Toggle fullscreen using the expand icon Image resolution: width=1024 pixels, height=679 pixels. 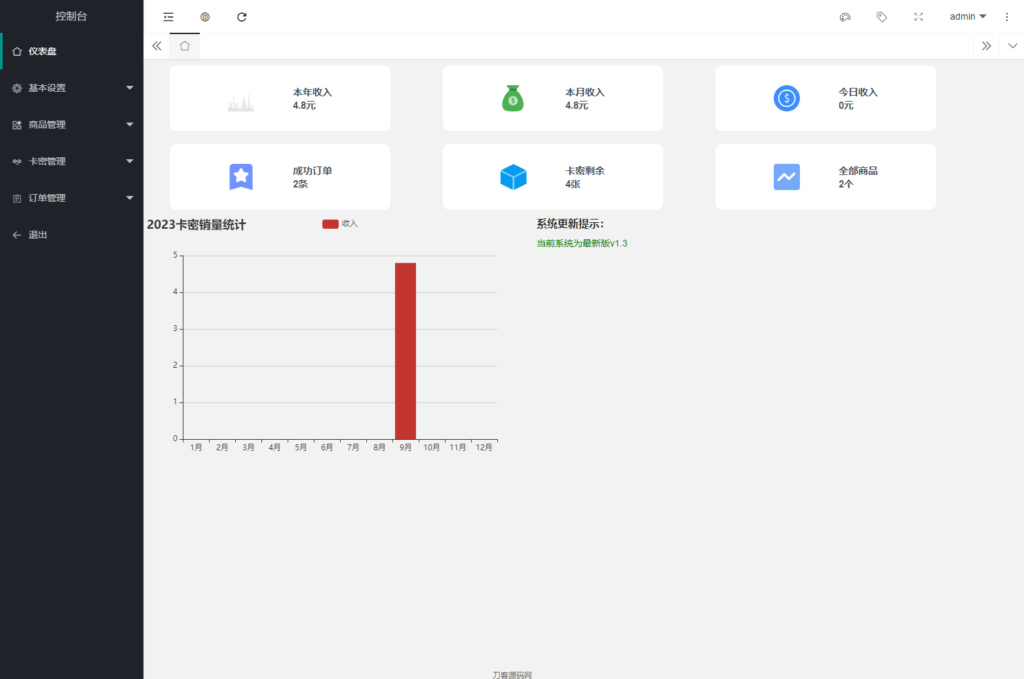coord(917,17)
